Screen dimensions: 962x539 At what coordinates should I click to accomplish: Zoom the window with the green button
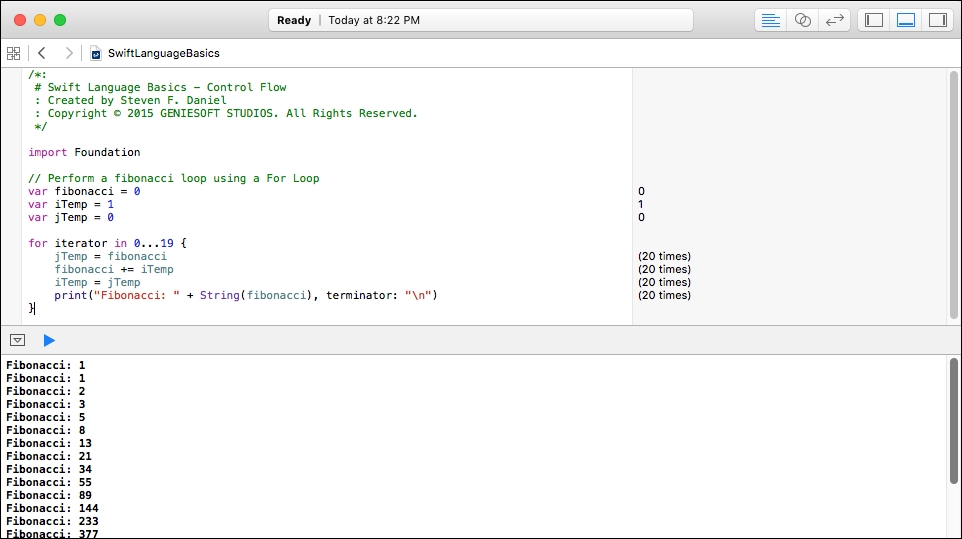pos(60,20)
